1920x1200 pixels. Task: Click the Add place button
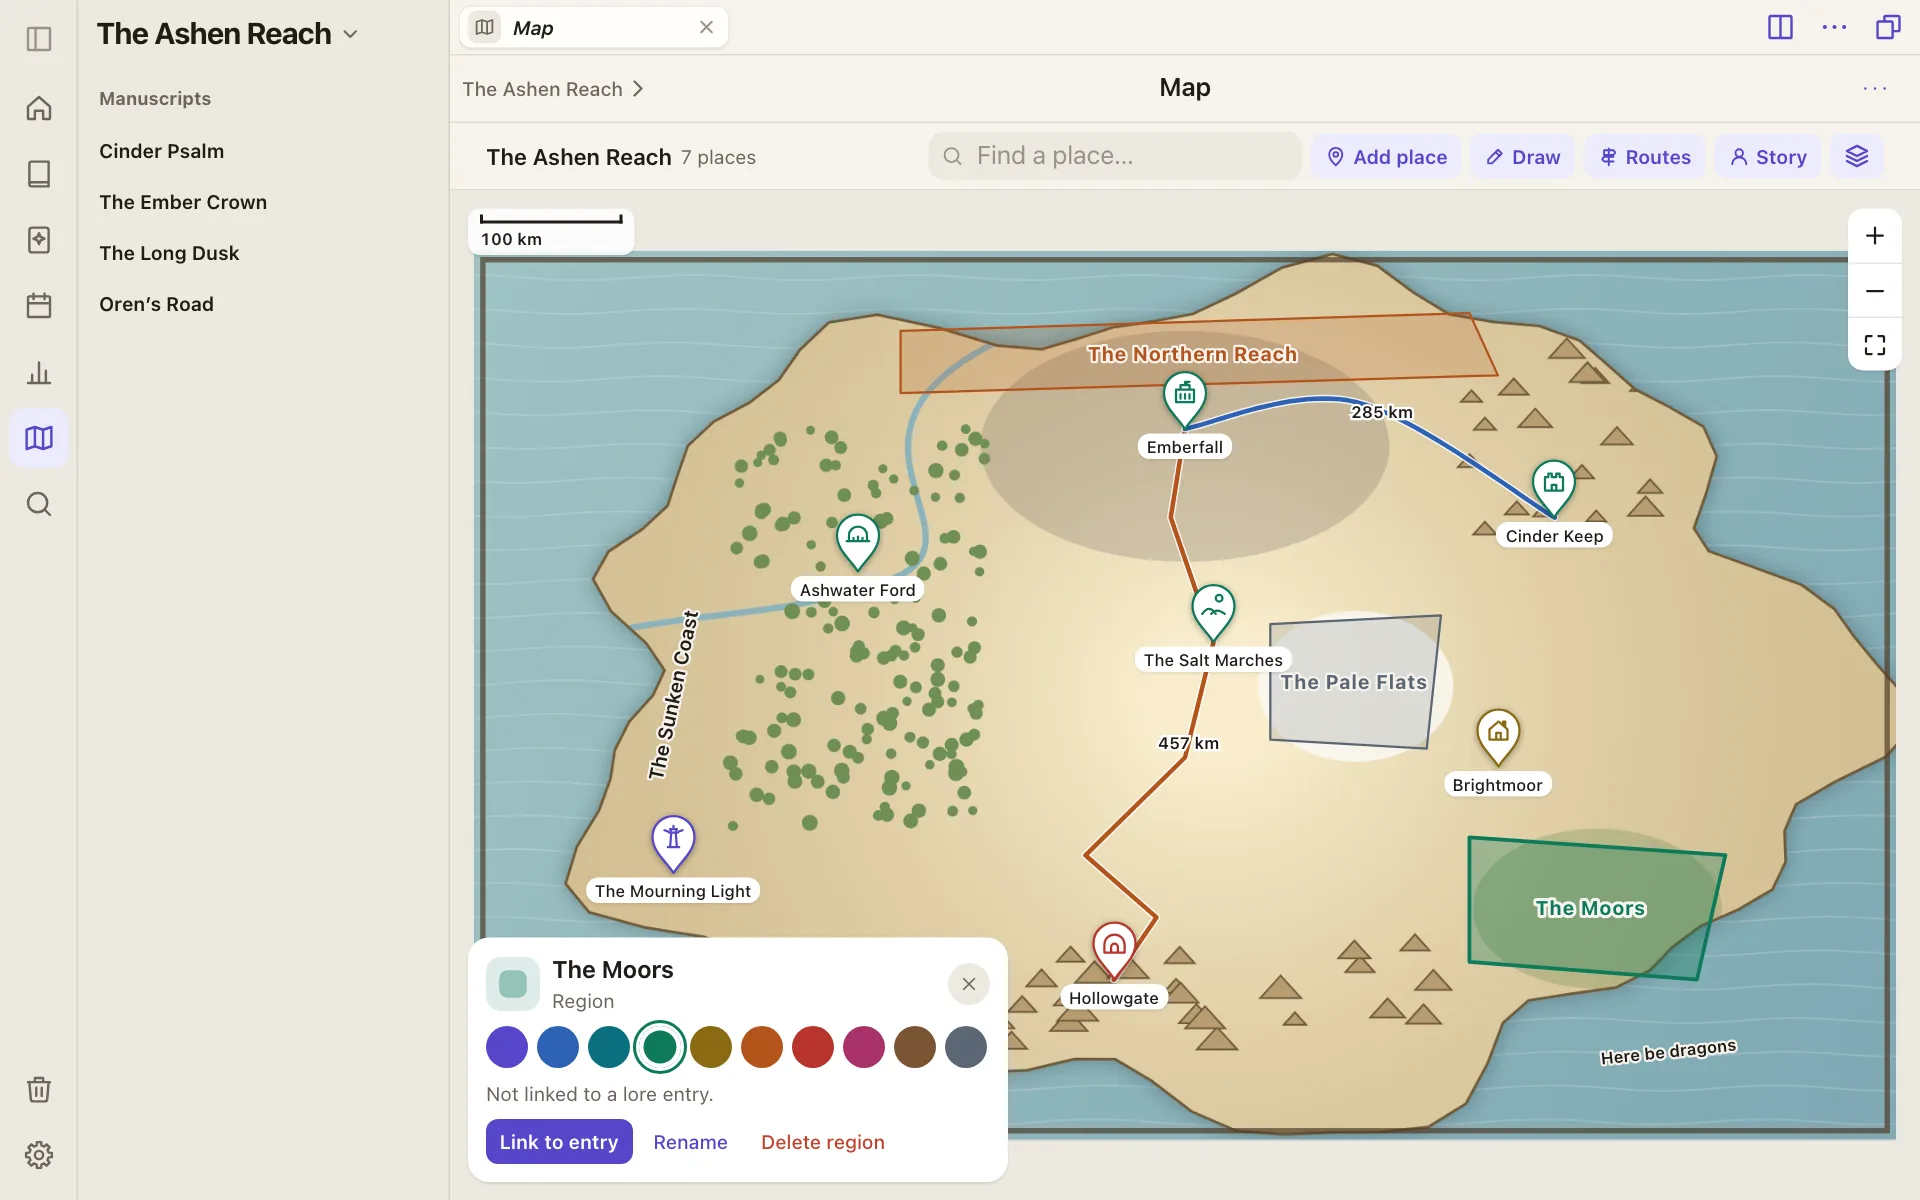point(1387,157)
